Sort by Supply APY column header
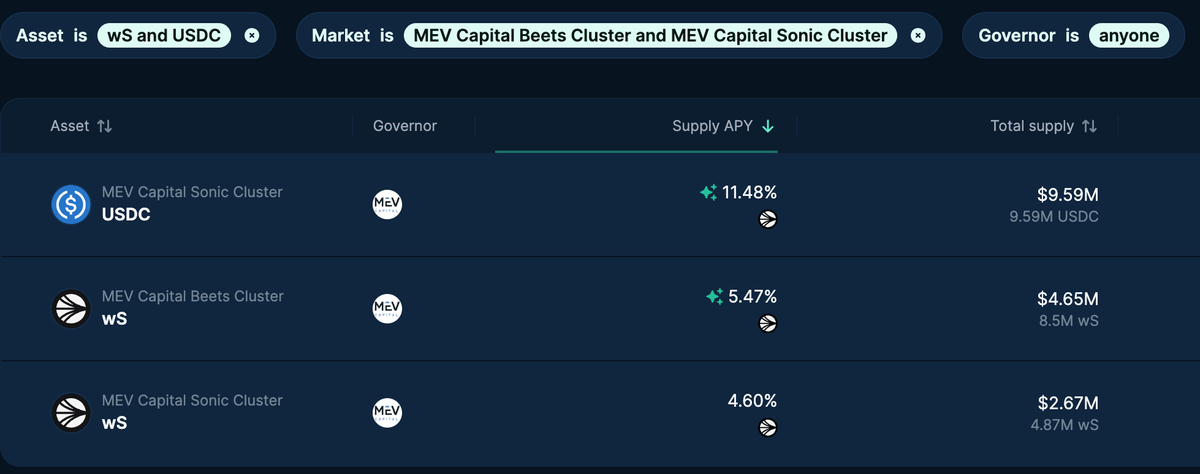 coord(723,126)
